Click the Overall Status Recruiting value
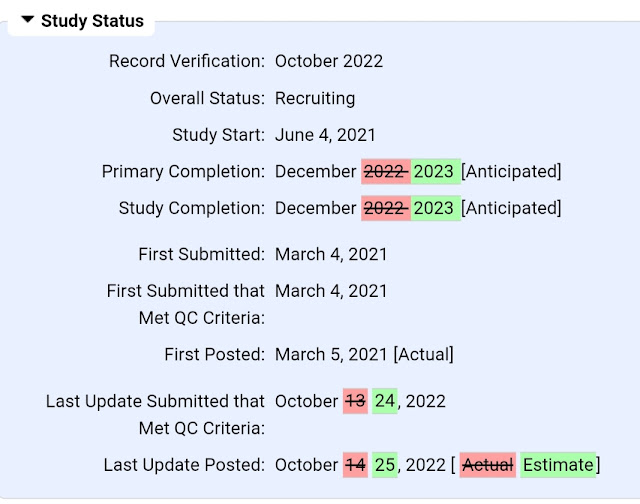Screen dimensions: 640x504 [315, 98]
